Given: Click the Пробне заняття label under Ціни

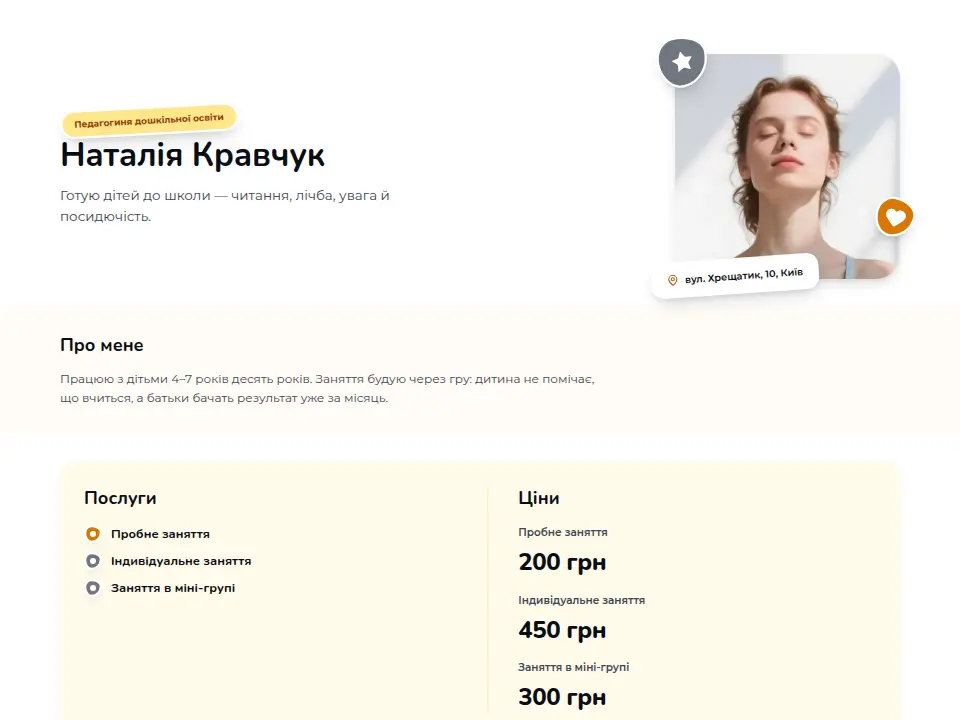Looking at the screenshot, I should click(x=563, y=532).
